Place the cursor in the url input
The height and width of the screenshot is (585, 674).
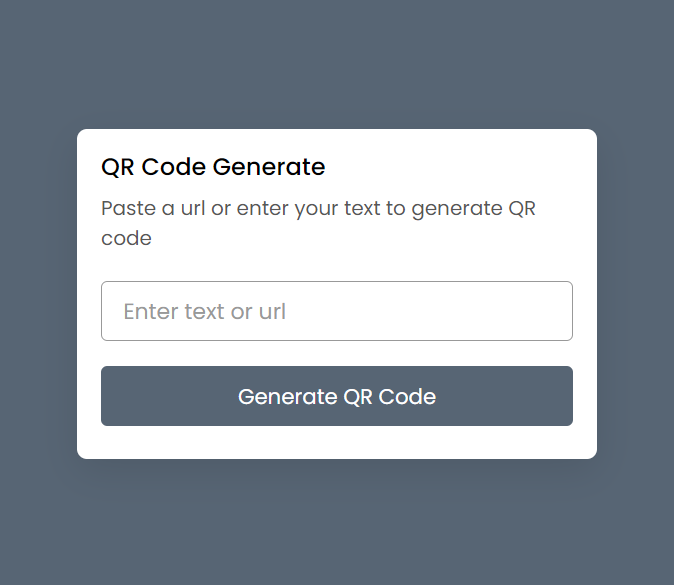pos(336,311)
